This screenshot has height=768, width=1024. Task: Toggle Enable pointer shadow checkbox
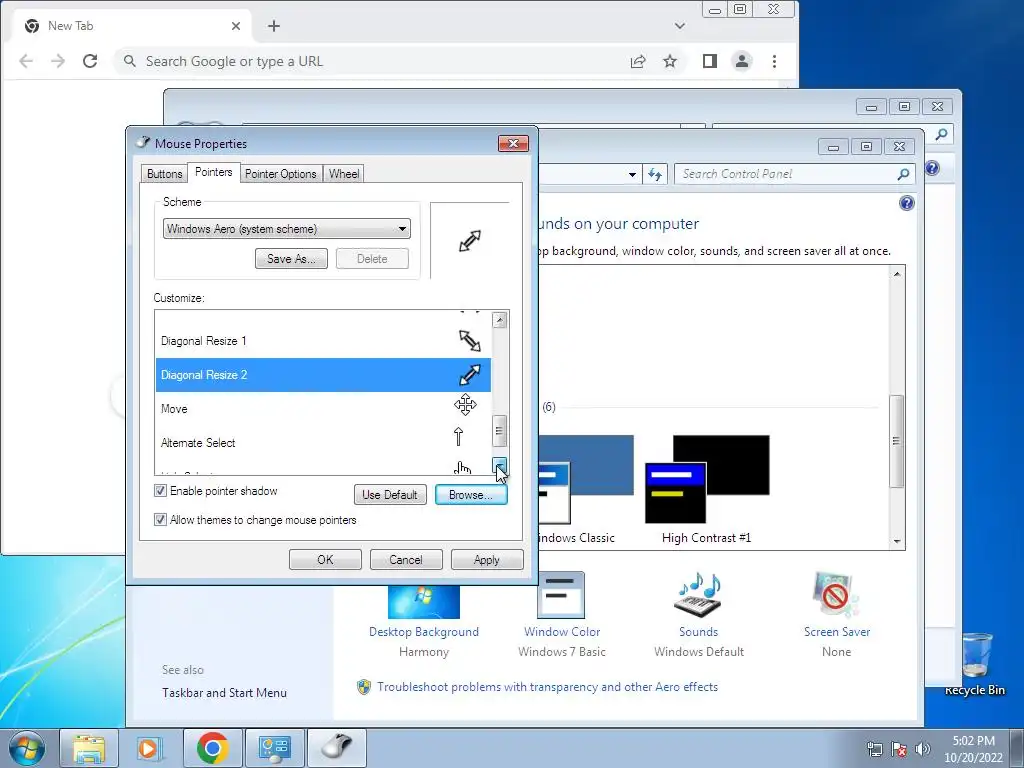coord(160,490)
